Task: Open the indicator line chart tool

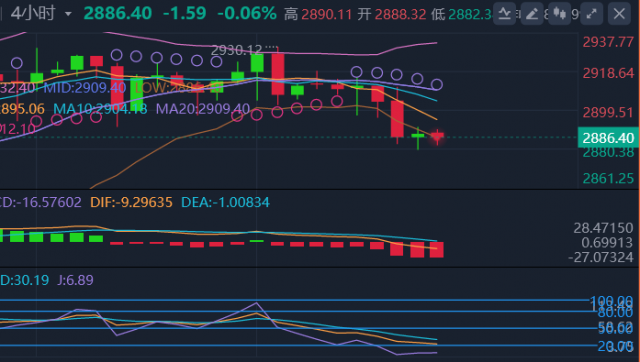Action: click(504, 14)
